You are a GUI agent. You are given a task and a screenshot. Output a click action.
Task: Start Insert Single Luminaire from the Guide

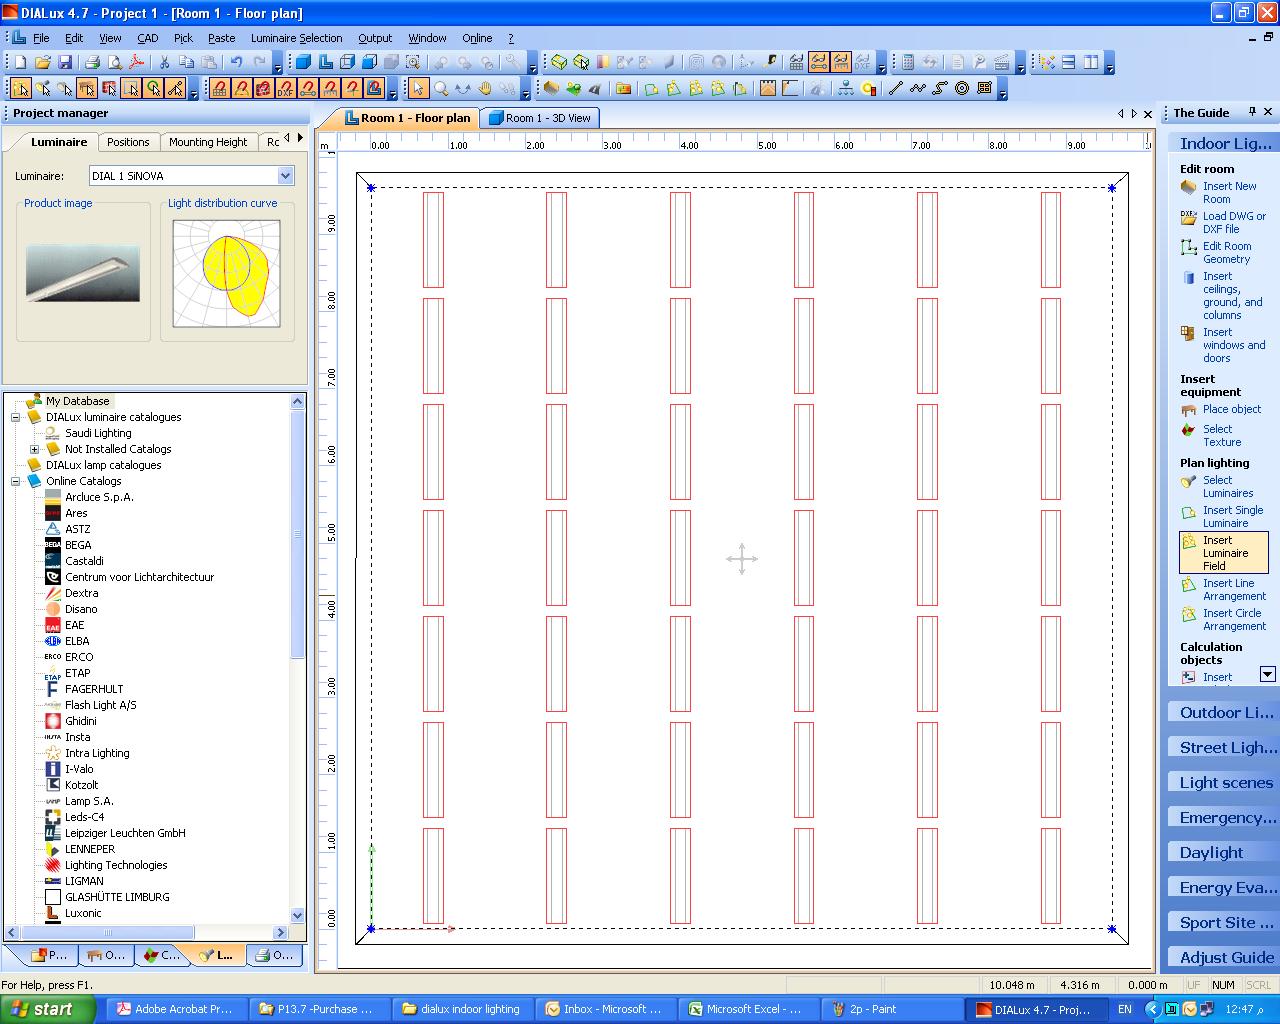click(1233, 516)
